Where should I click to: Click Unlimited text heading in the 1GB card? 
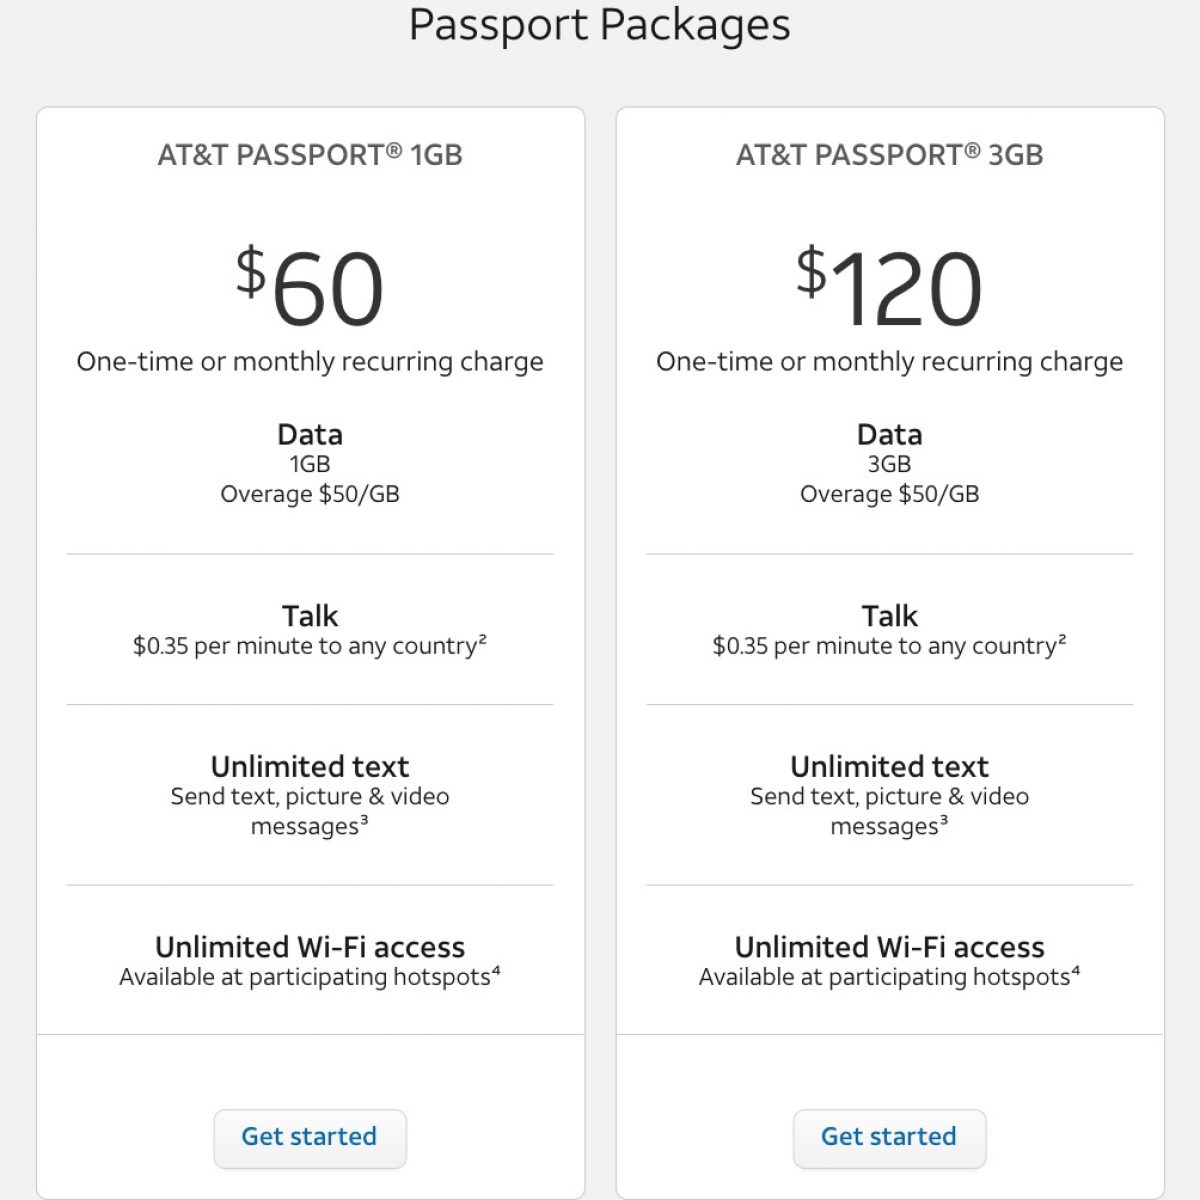point(310,766)
